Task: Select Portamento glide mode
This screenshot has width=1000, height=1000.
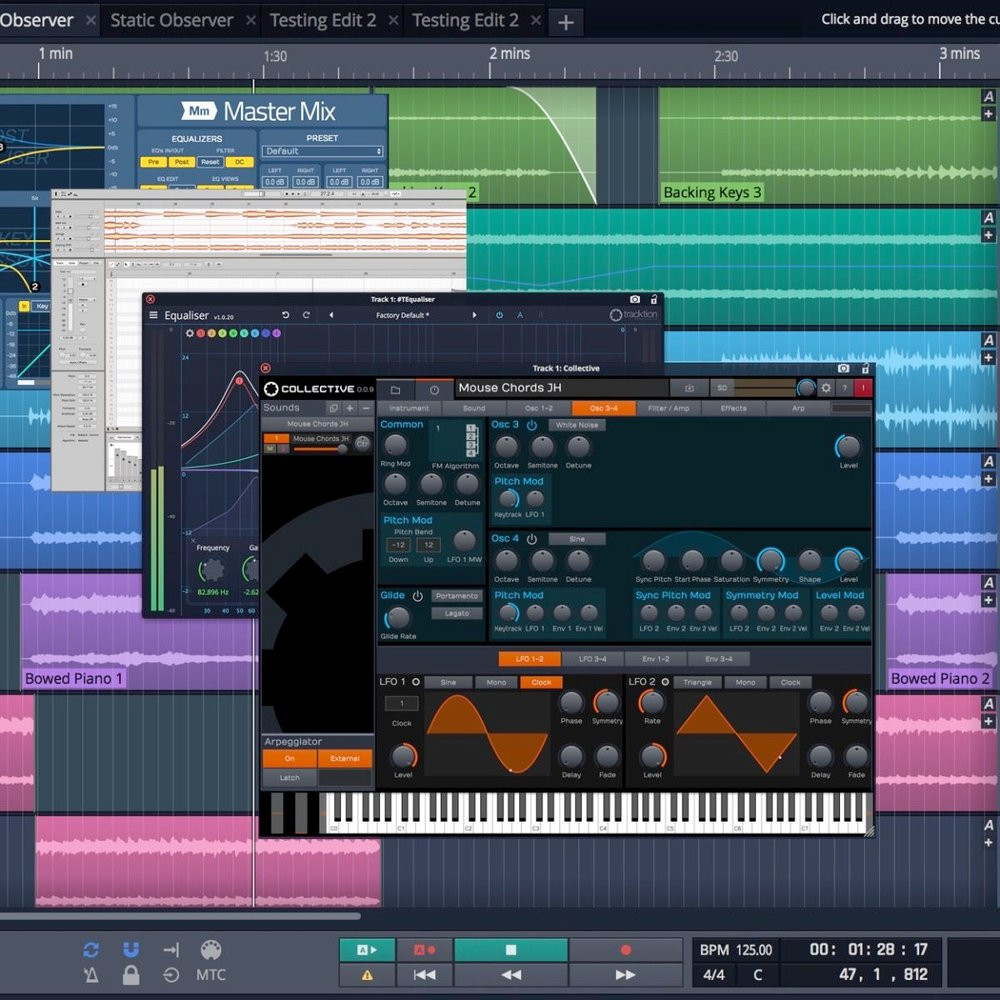Action: click(457, 596)
